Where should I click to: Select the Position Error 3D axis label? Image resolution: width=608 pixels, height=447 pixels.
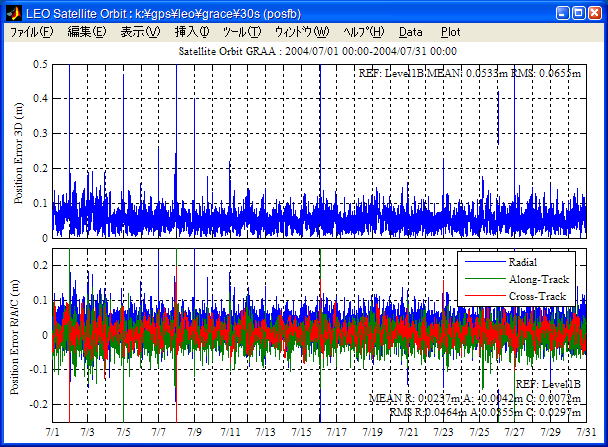click(18, 151)
